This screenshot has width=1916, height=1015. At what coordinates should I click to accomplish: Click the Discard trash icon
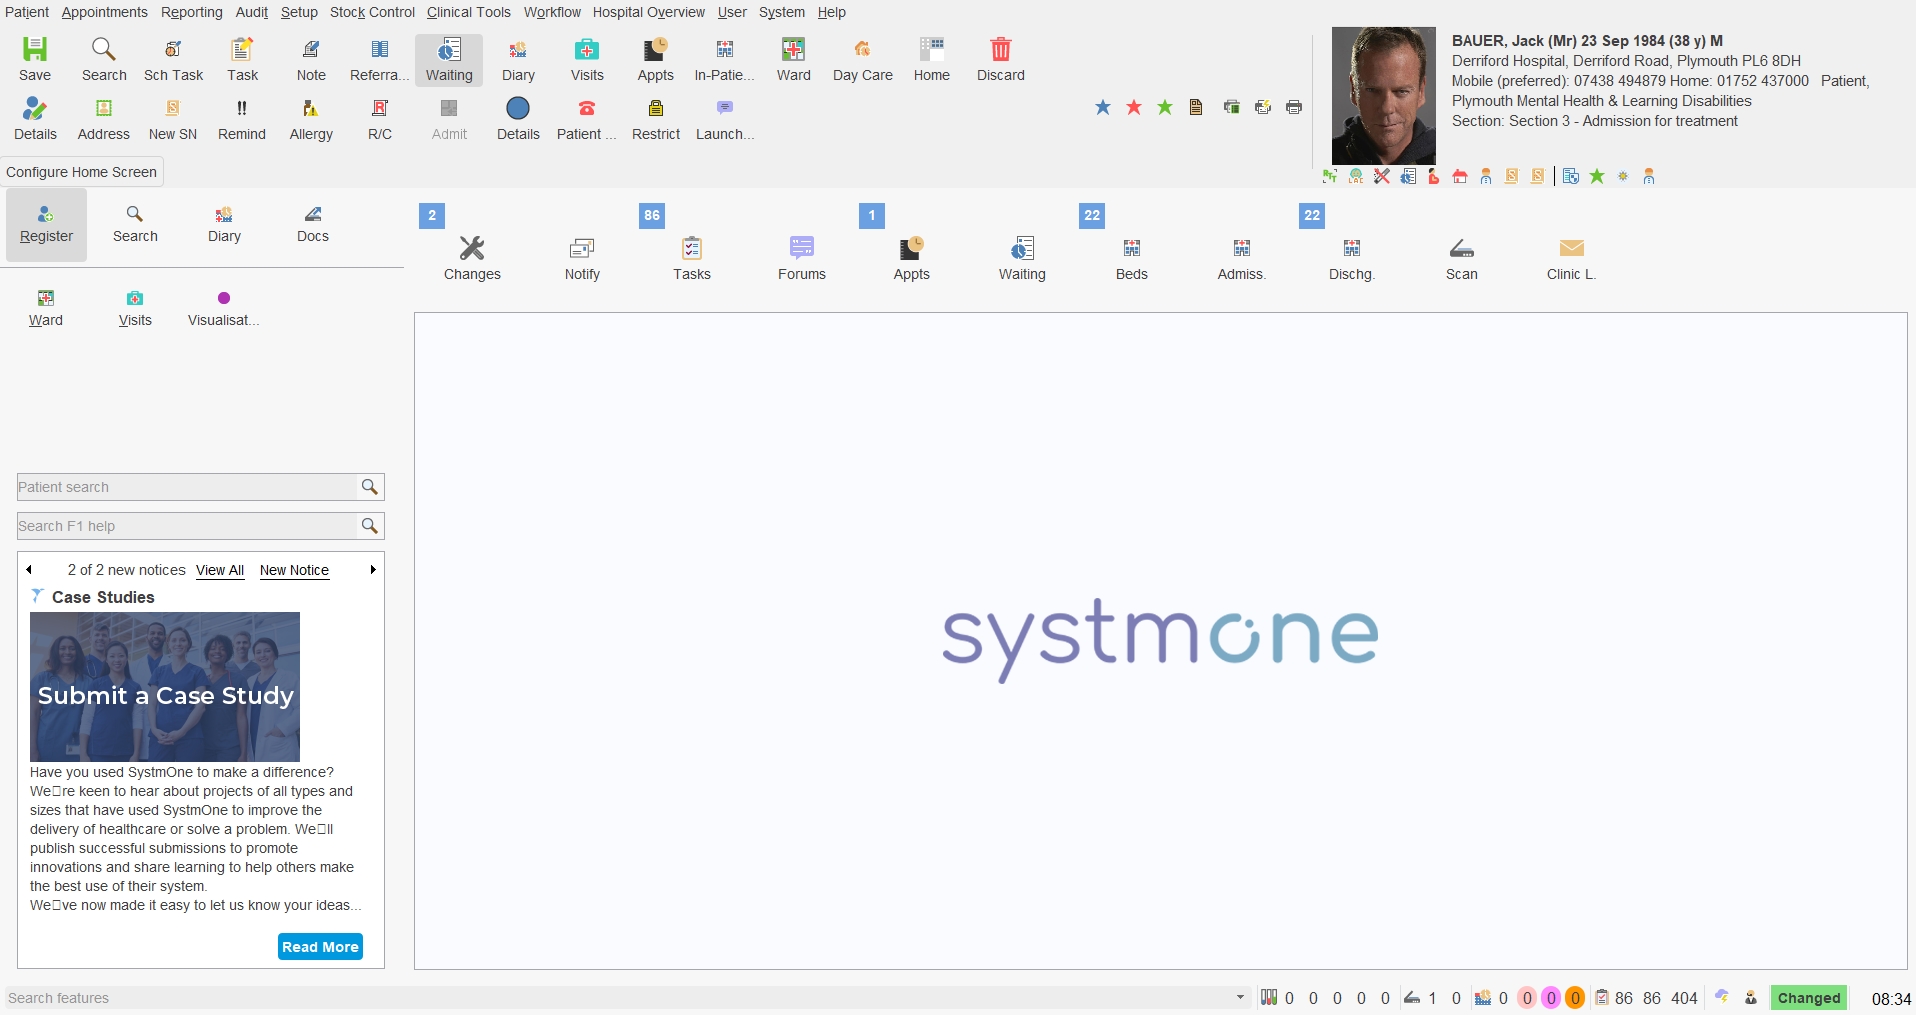(x=1001, y=60)
